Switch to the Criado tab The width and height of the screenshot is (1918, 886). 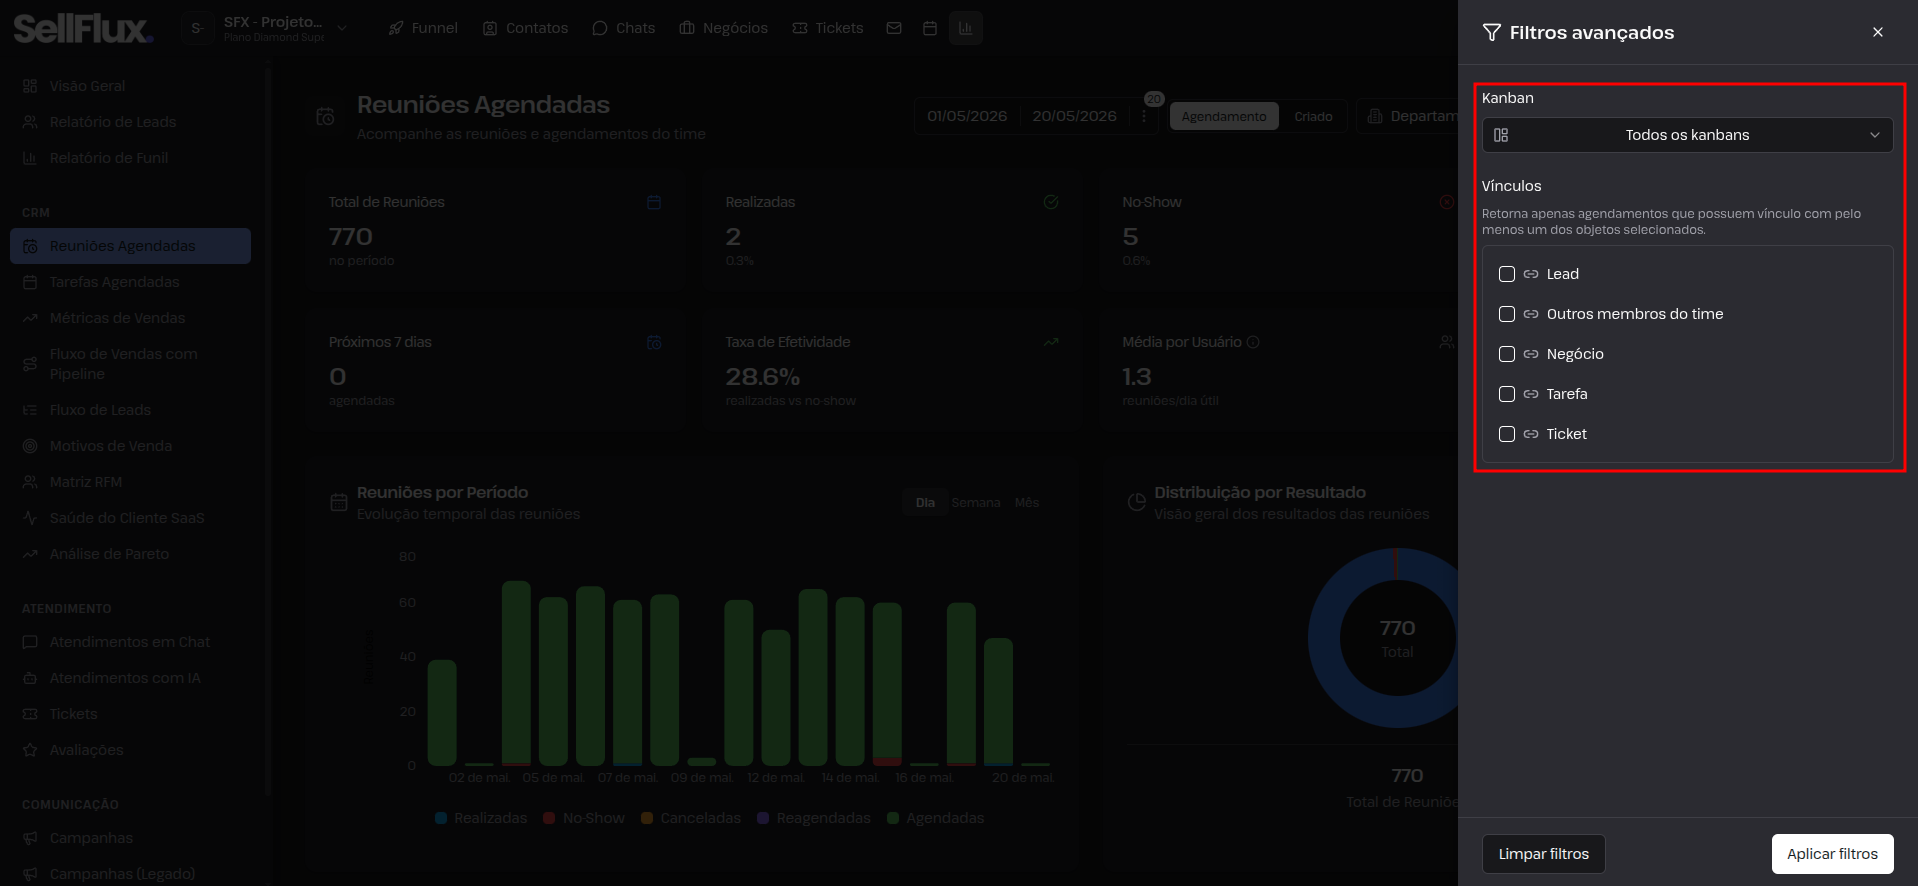coord(1313,116)
